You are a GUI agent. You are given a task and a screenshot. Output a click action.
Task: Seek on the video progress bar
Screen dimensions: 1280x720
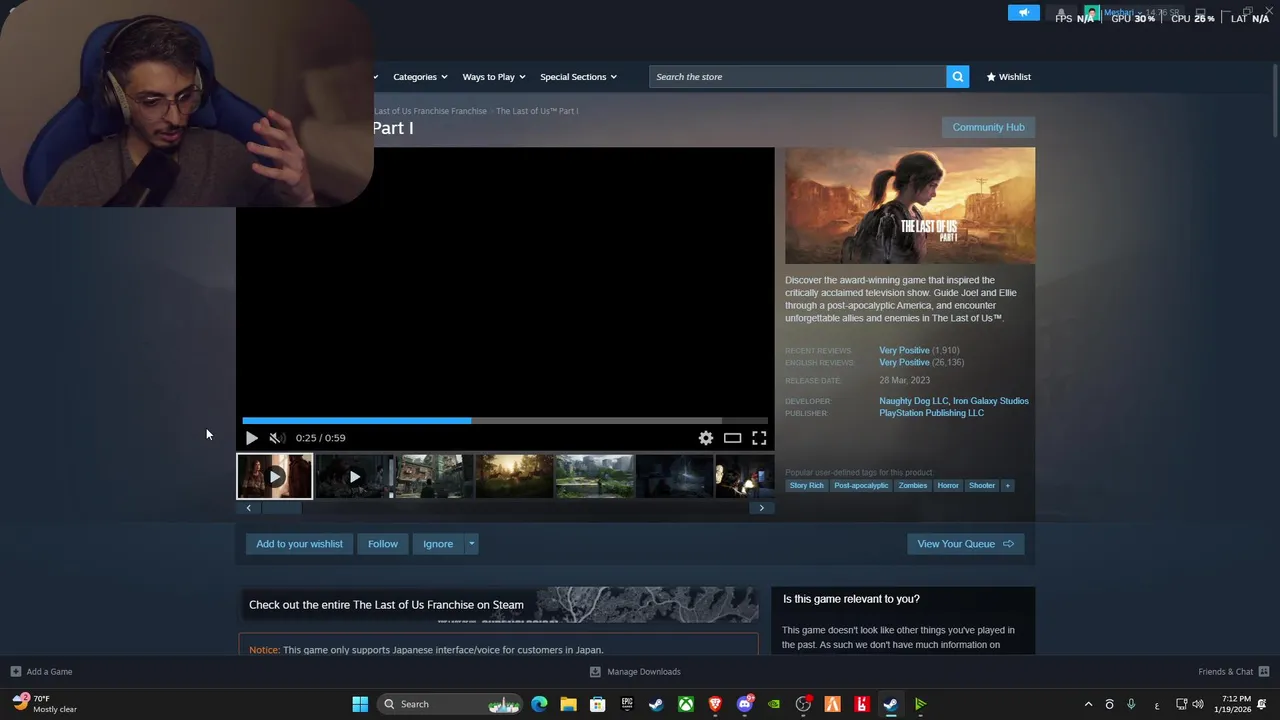(x=505, y=421)
